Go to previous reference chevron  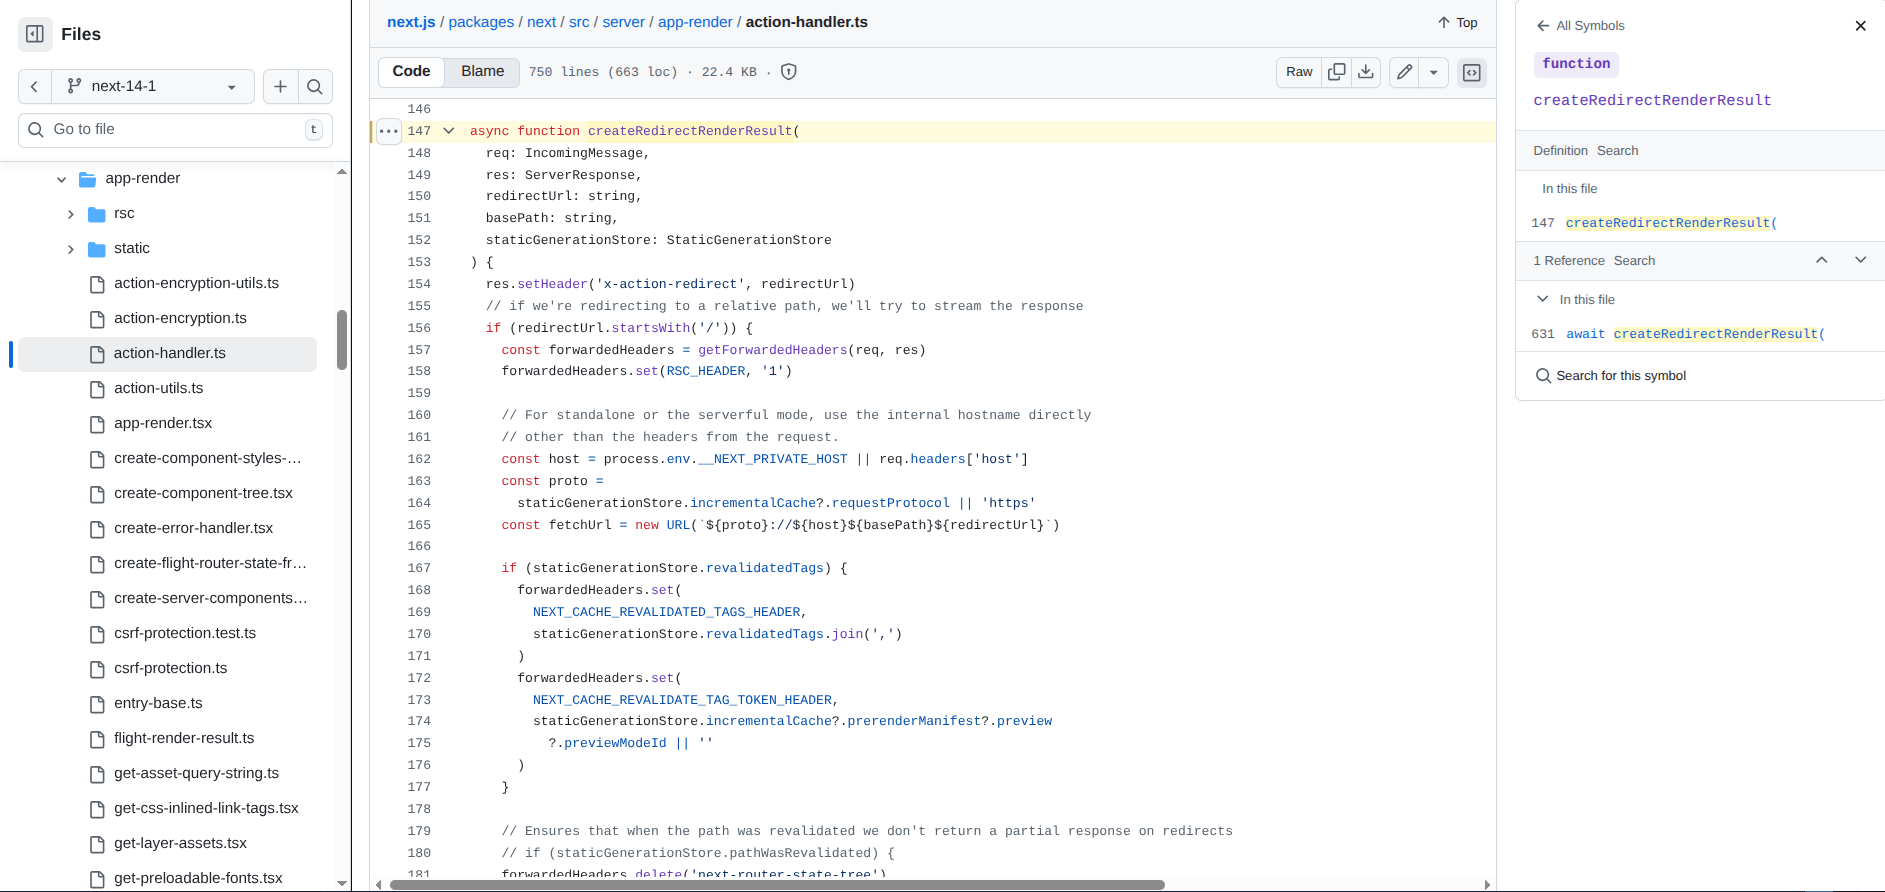point(1821,260)
